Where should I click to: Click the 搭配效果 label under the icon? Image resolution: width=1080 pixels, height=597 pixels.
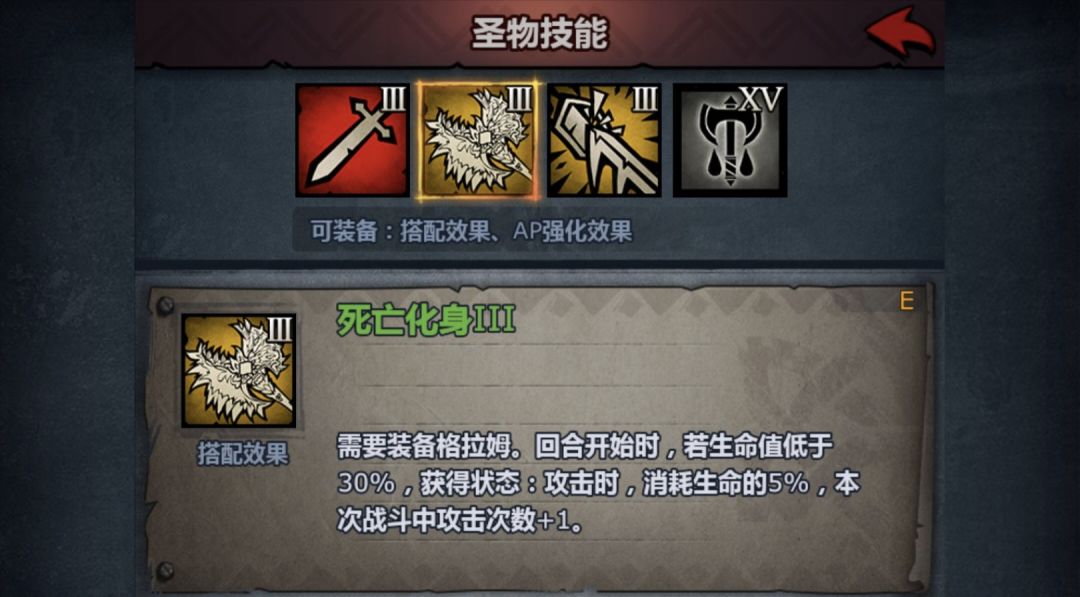242,454
